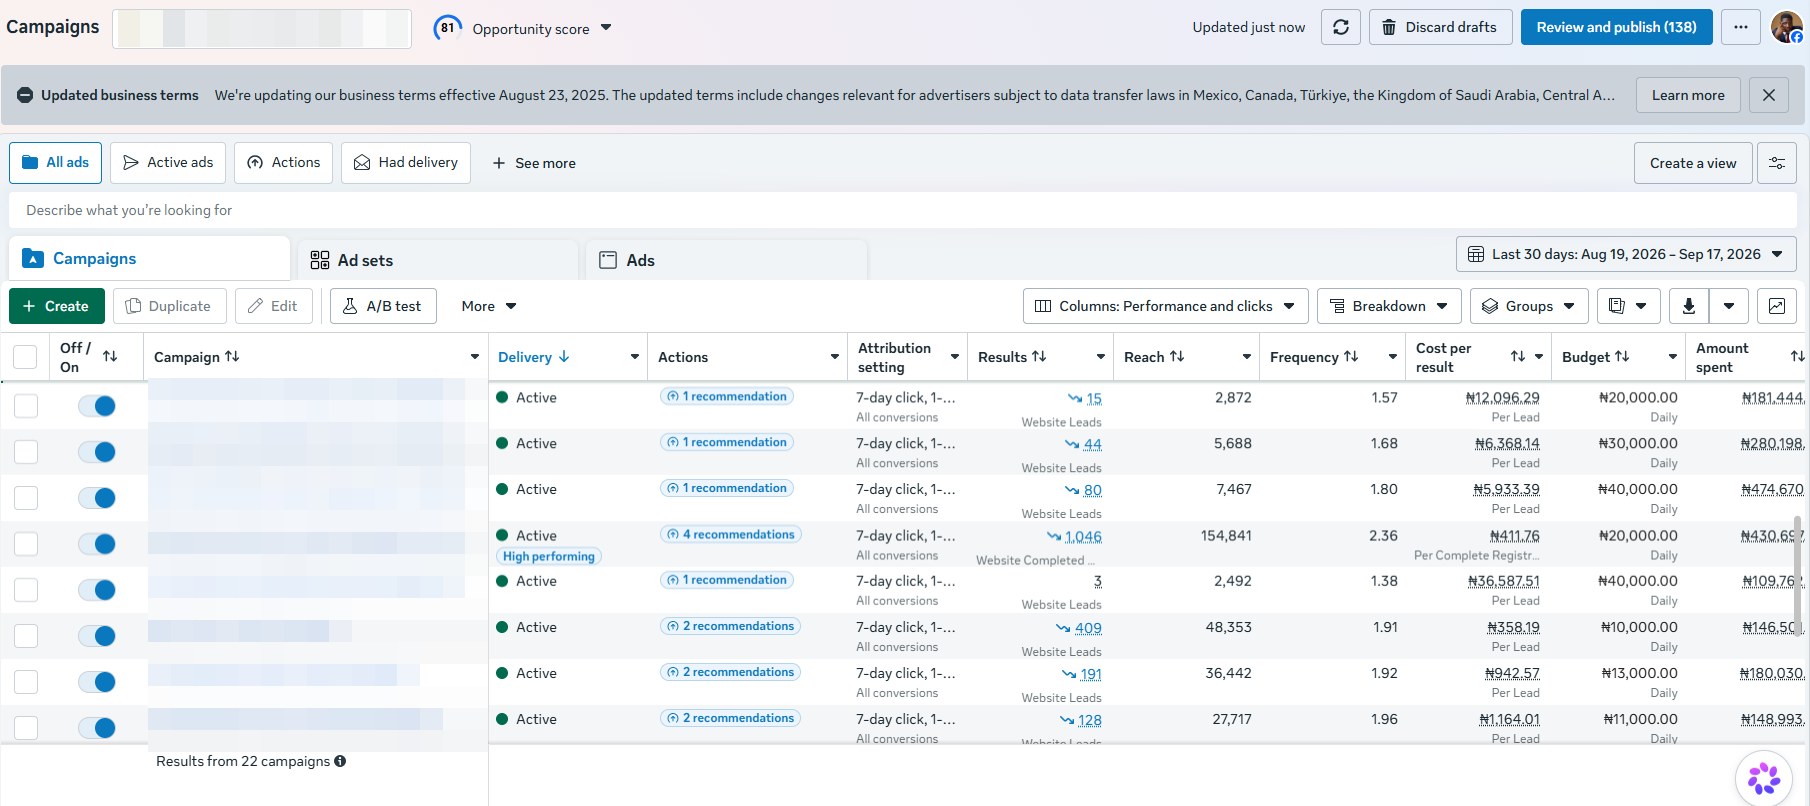Sort by the Frequency column arrows

pos(1351,356)
